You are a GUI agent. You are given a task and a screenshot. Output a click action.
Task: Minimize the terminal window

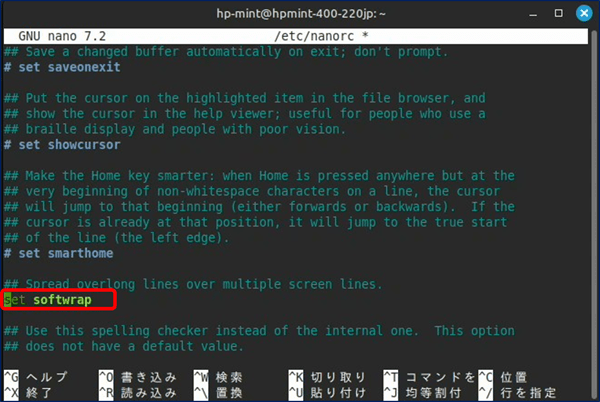(x=533, y=14)
